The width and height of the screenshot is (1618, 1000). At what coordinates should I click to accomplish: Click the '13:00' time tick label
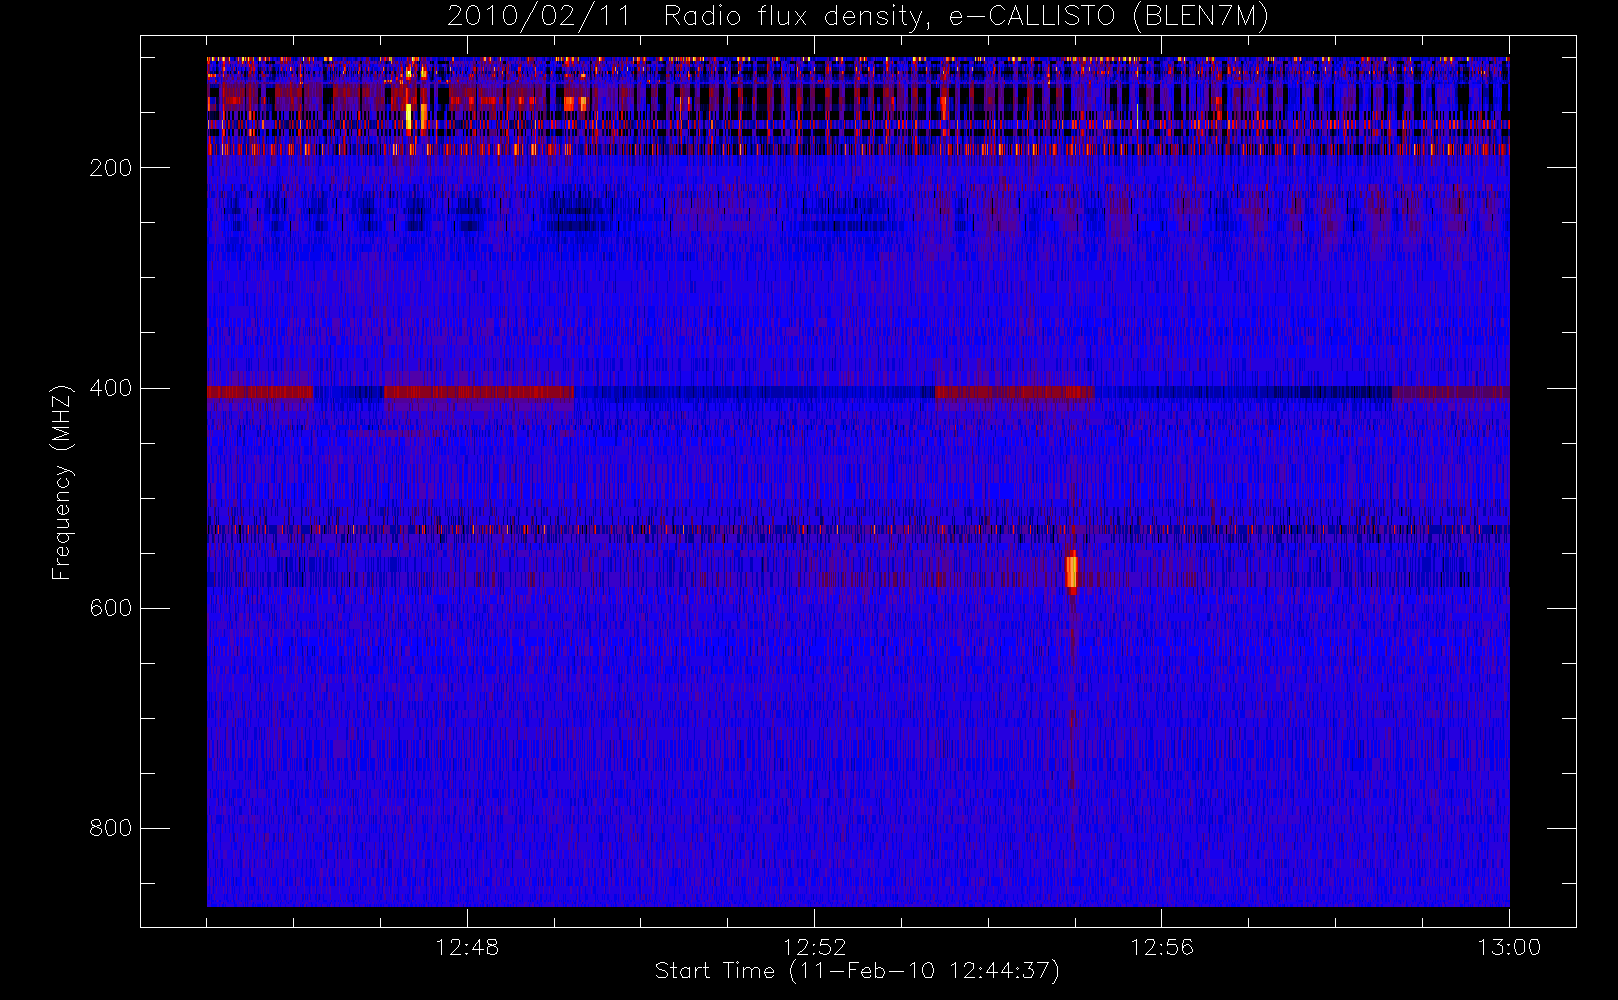pos(1509,947)
